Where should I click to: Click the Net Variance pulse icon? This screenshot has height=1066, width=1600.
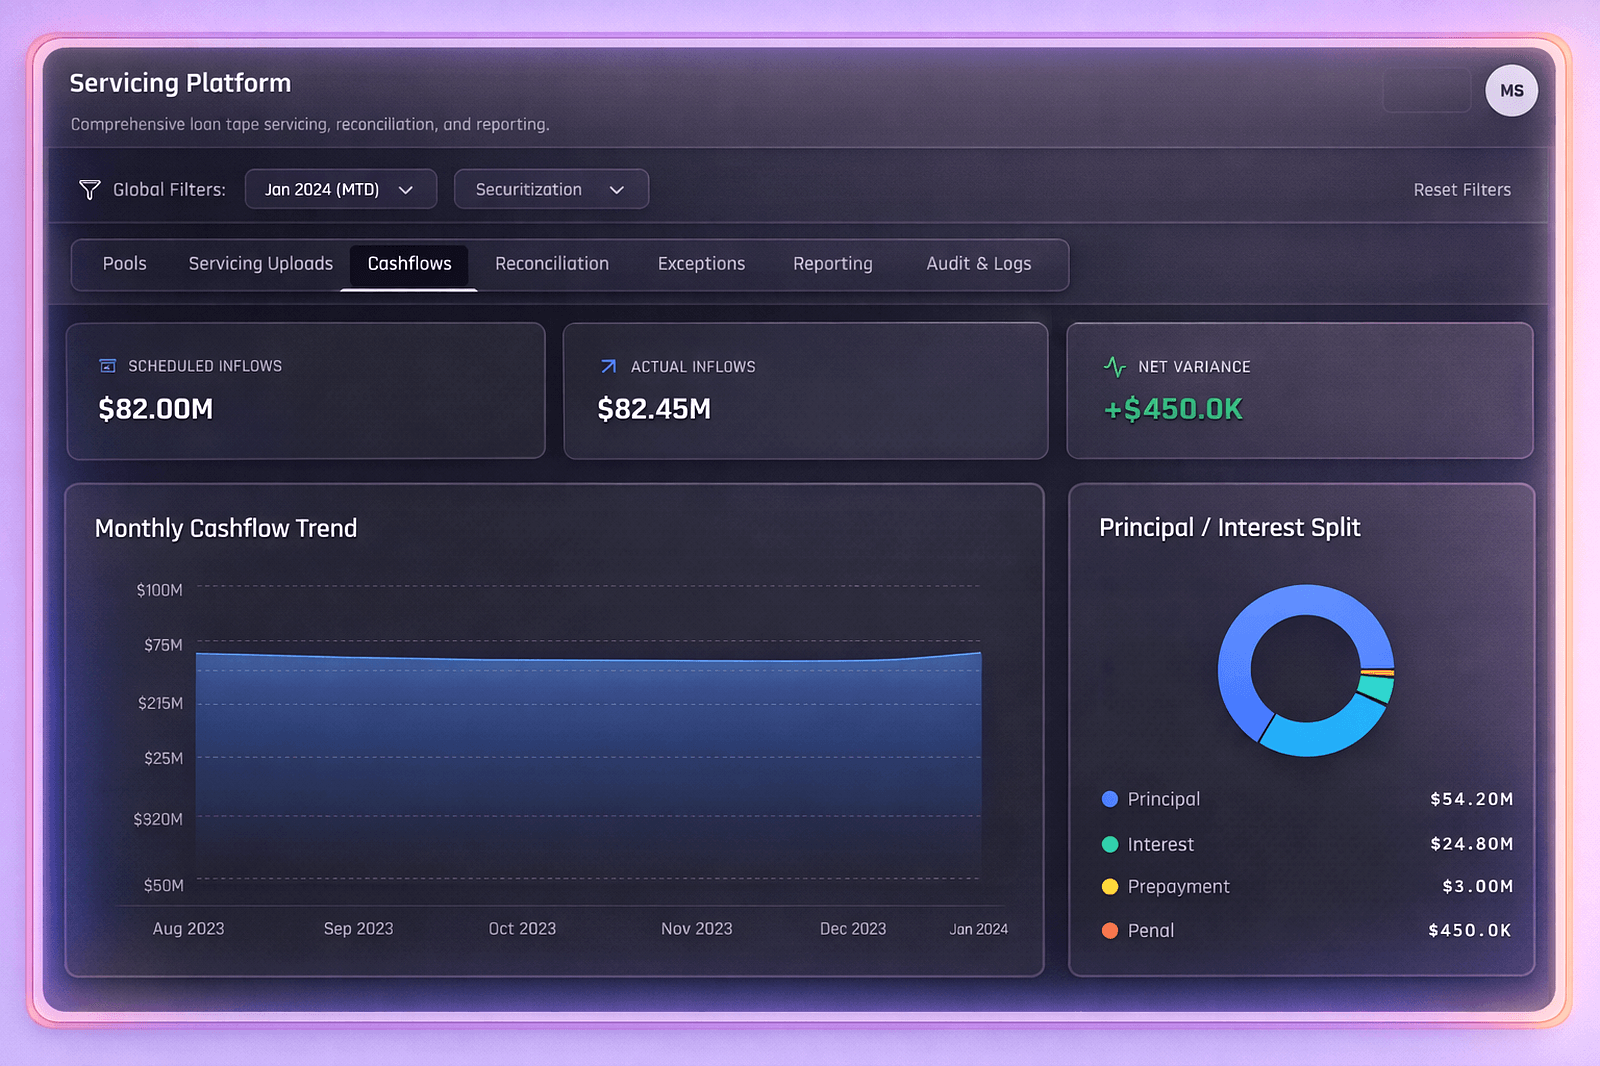1114,366
